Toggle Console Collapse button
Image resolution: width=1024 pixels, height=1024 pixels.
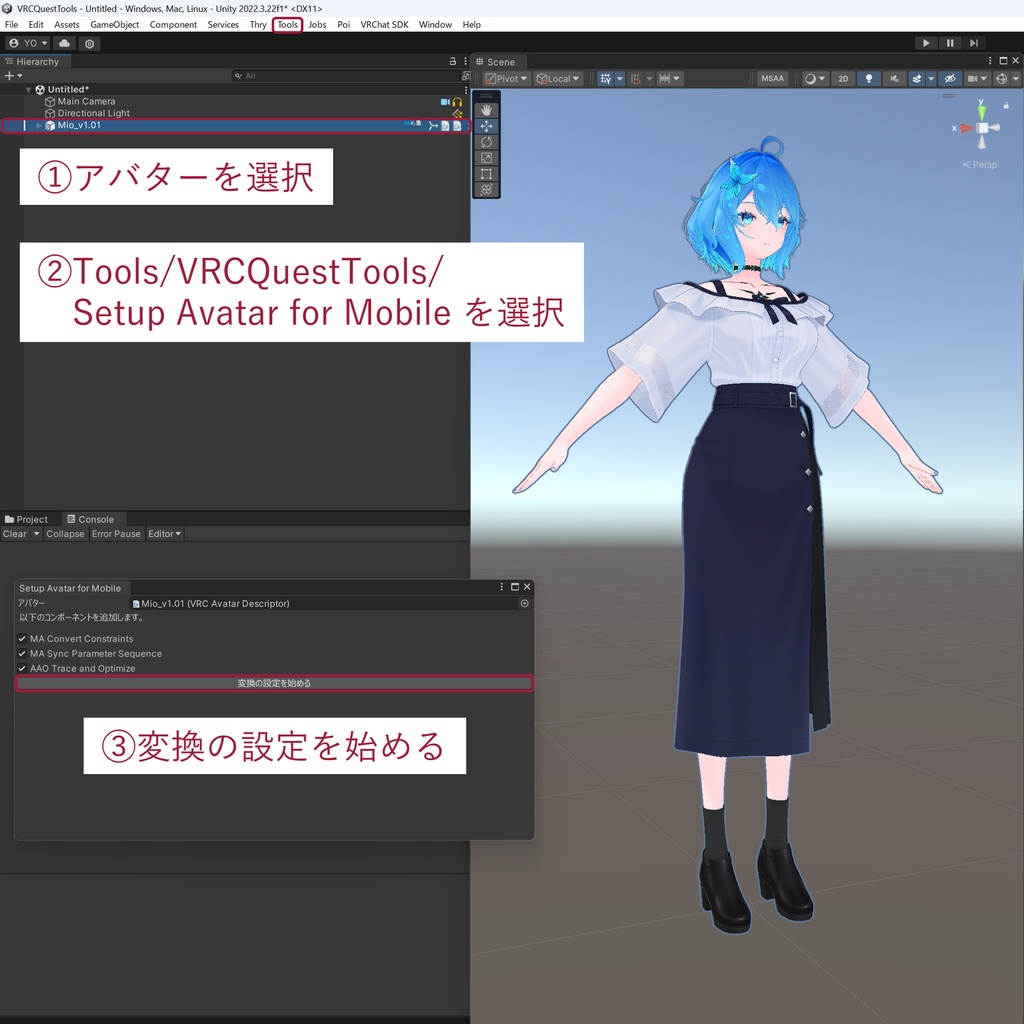coord(65,534)
